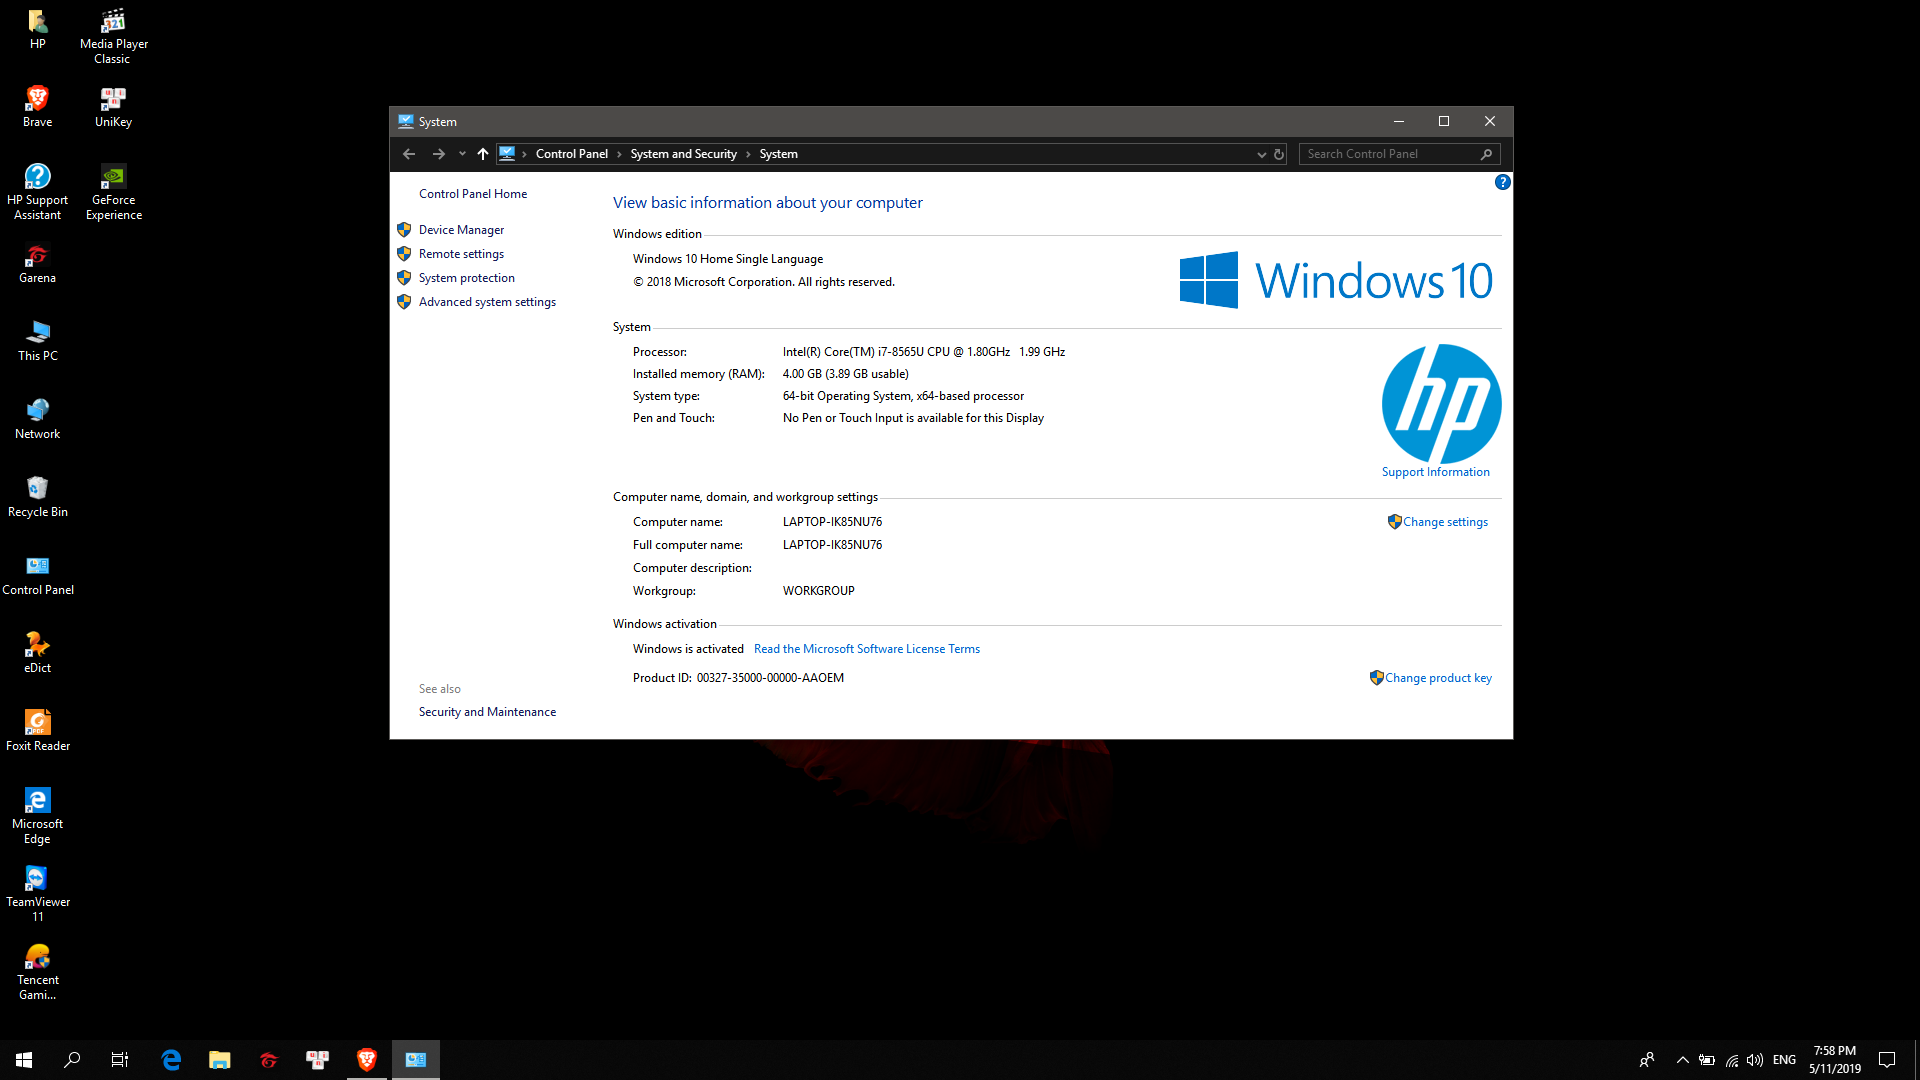This screenshot has width=1920, height=1080.
Task: Open Security and Maintenance link
Action: click(487, 712)
